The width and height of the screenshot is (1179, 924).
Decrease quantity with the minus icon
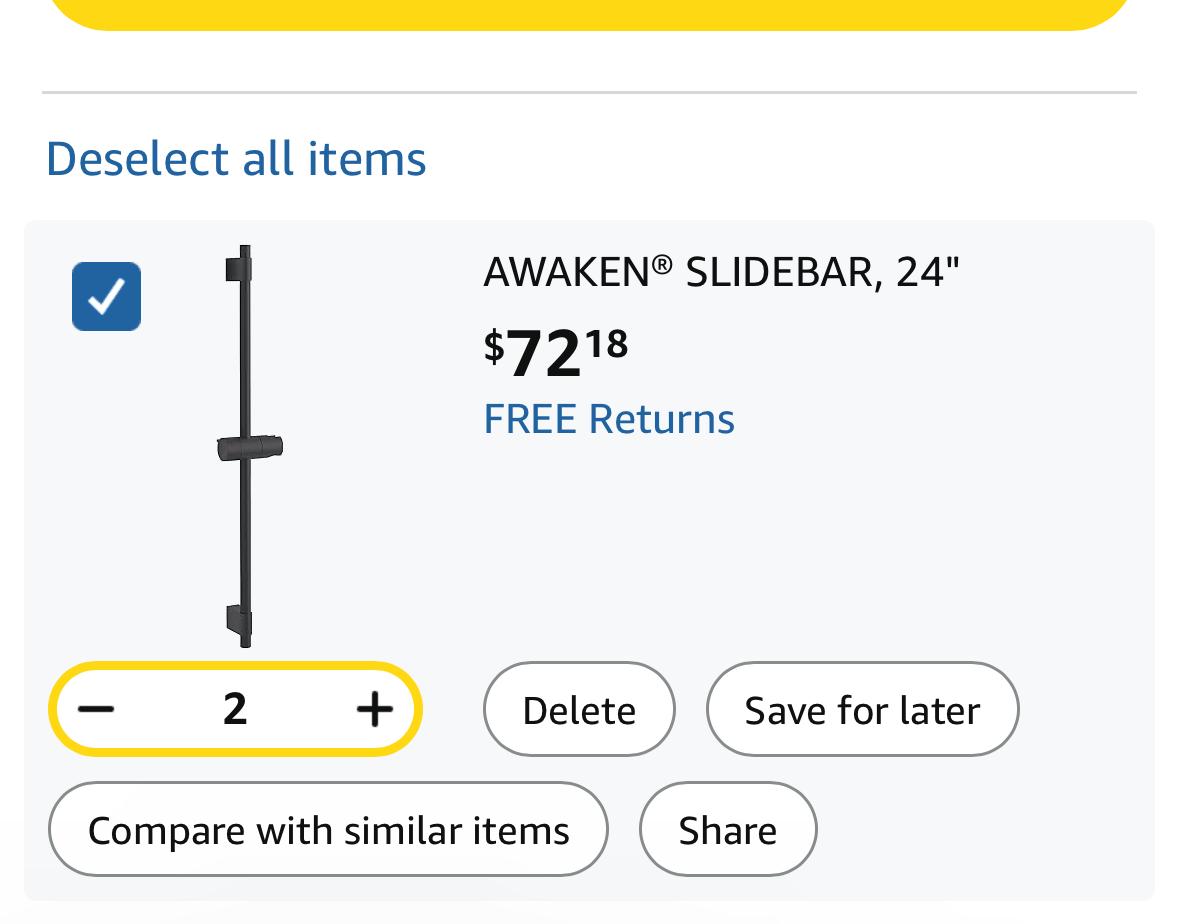coord(96,709)
